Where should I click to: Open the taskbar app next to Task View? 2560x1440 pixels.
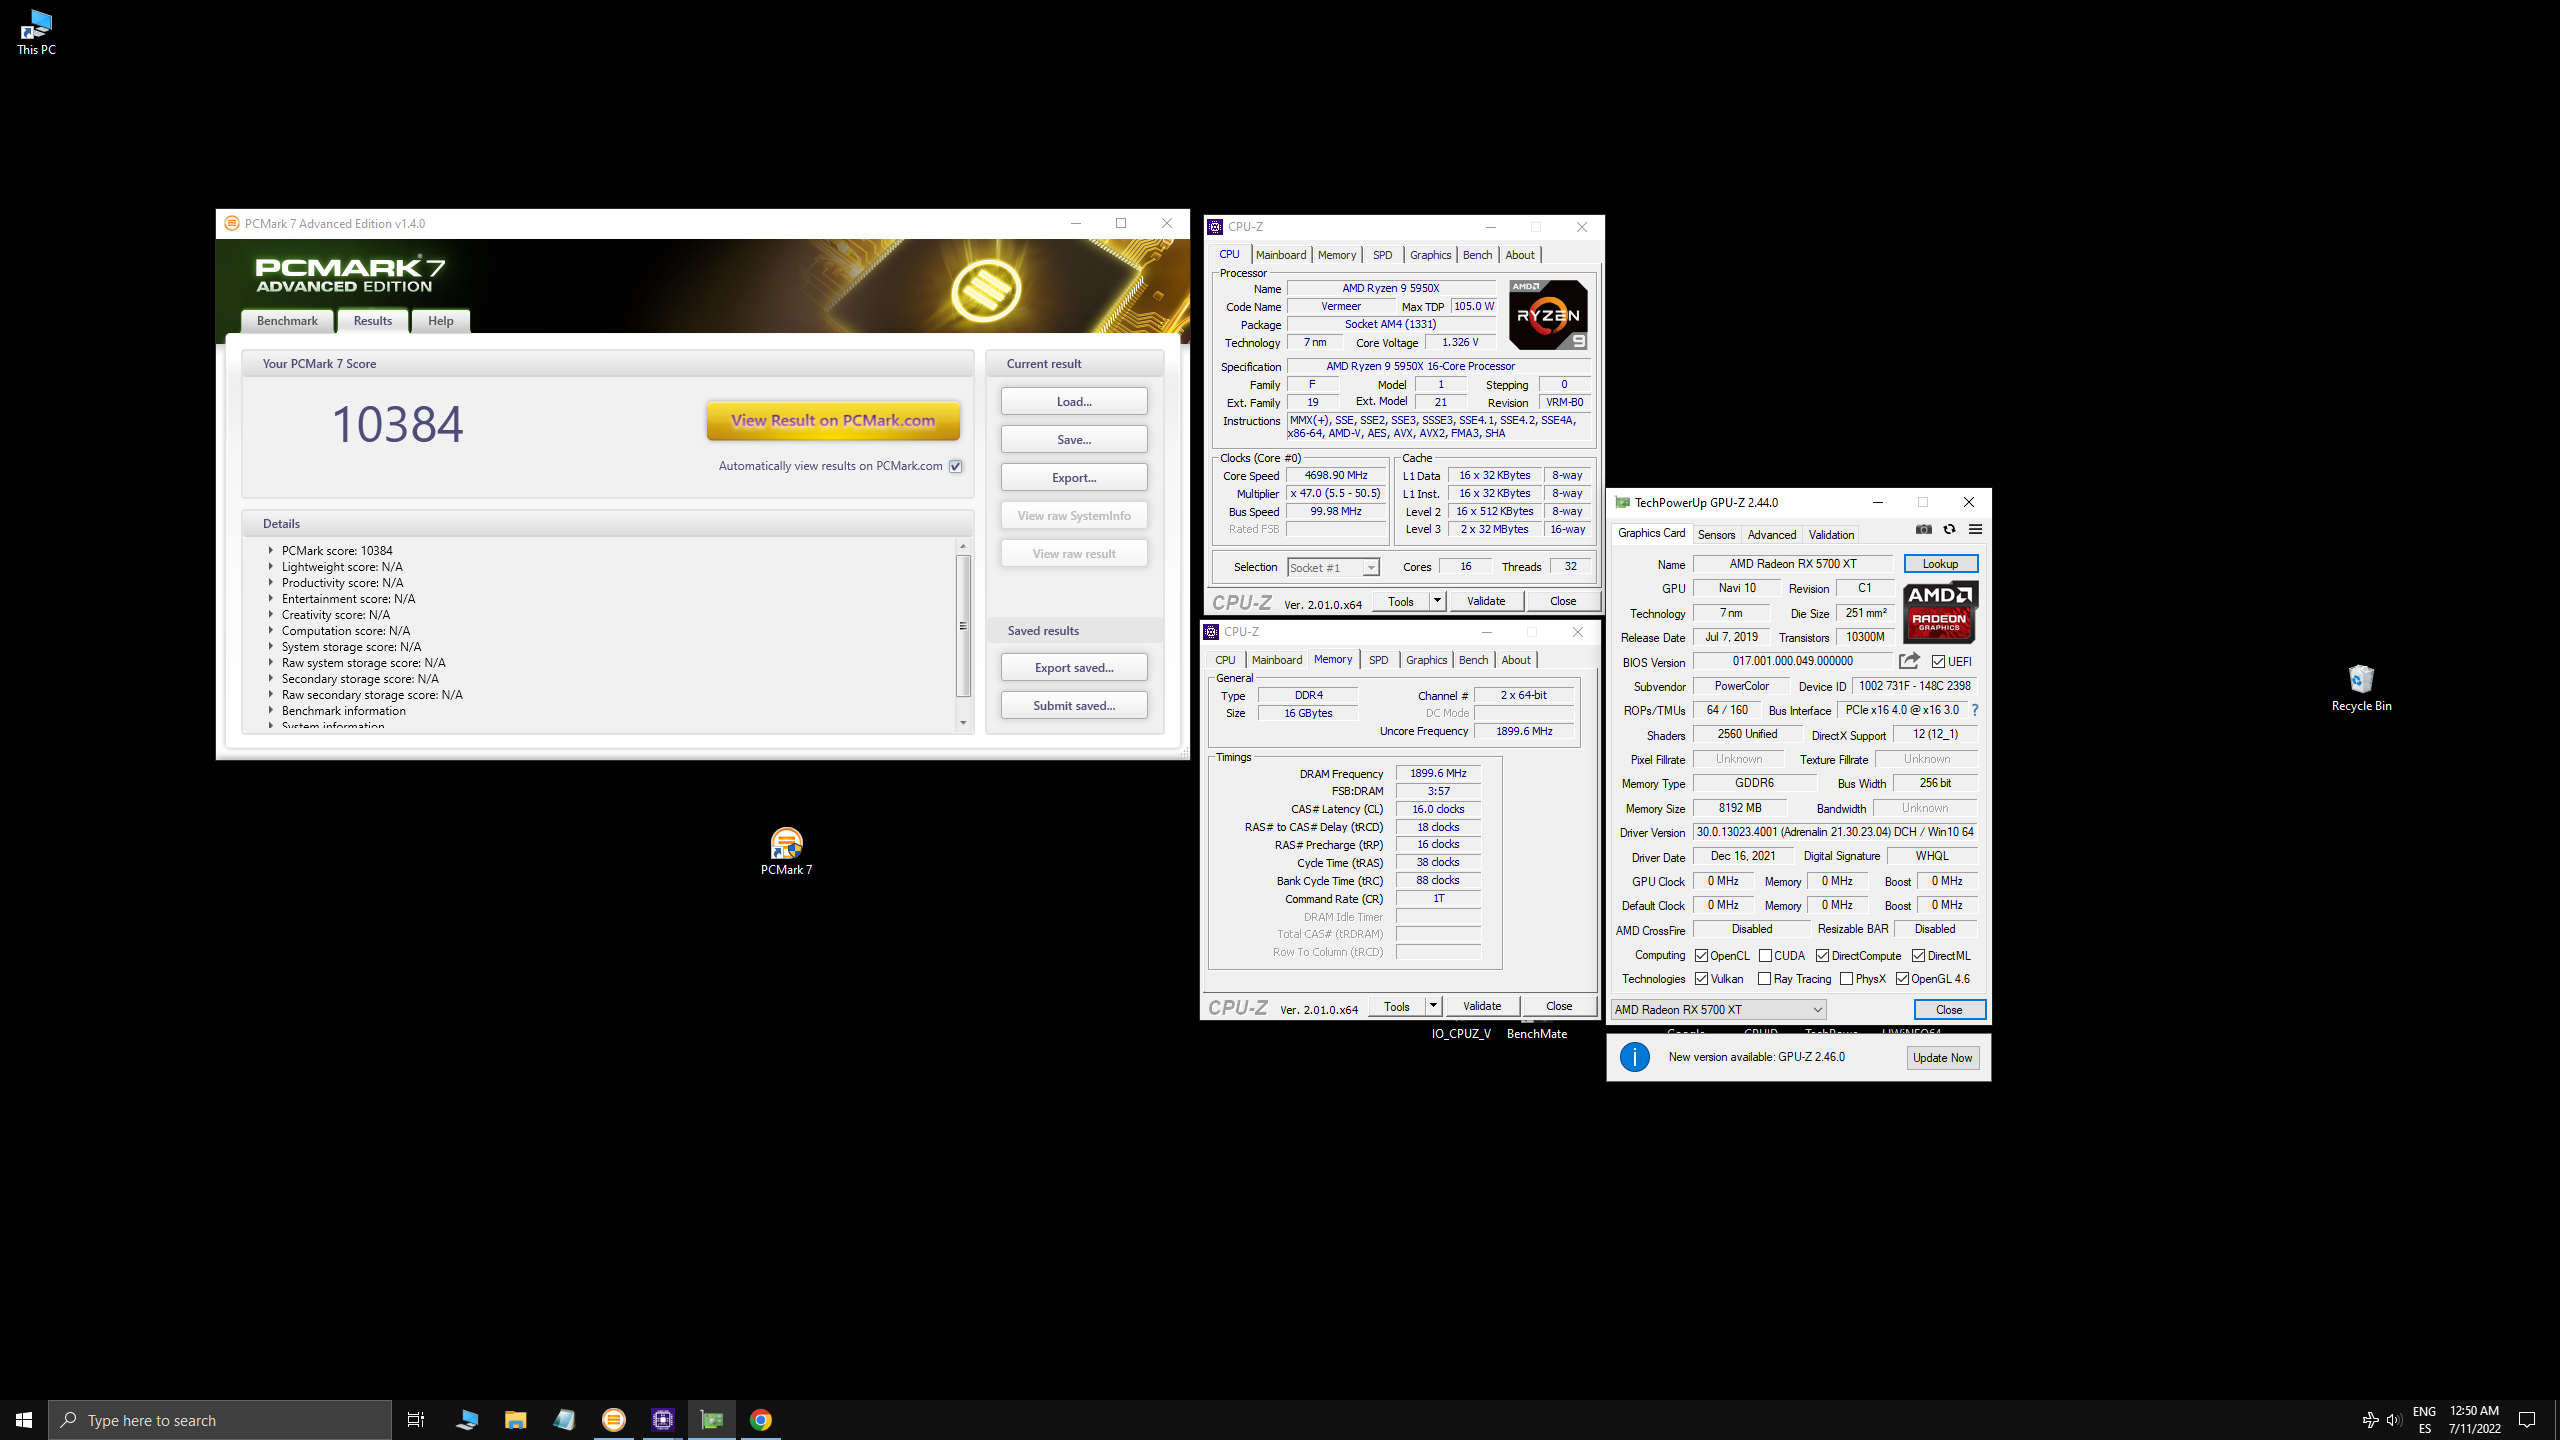pyautogui.click(x=466, y=1420)
